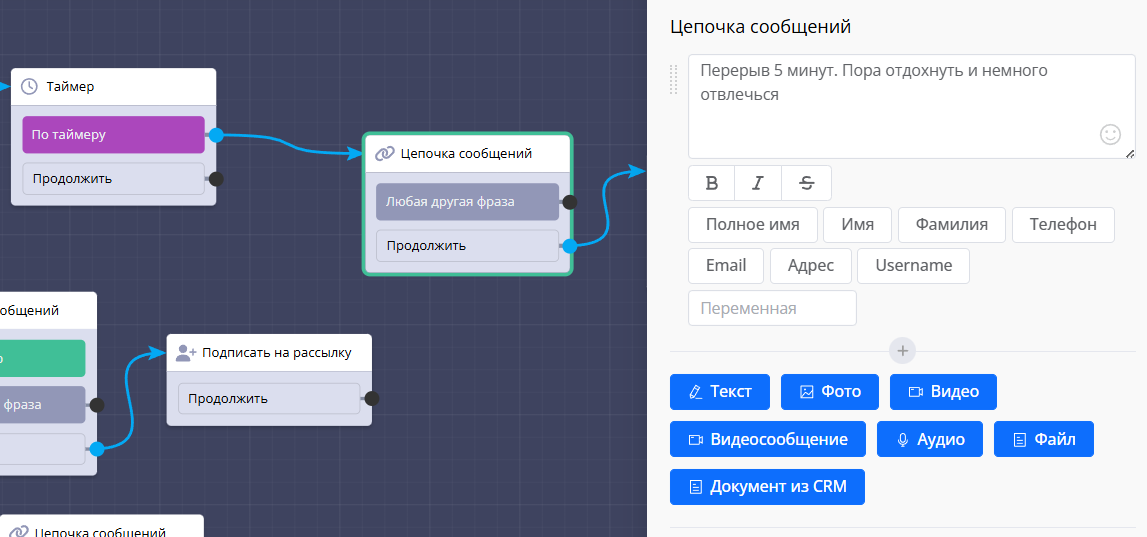Toggle italic text formatting

(x=758, y=183)
